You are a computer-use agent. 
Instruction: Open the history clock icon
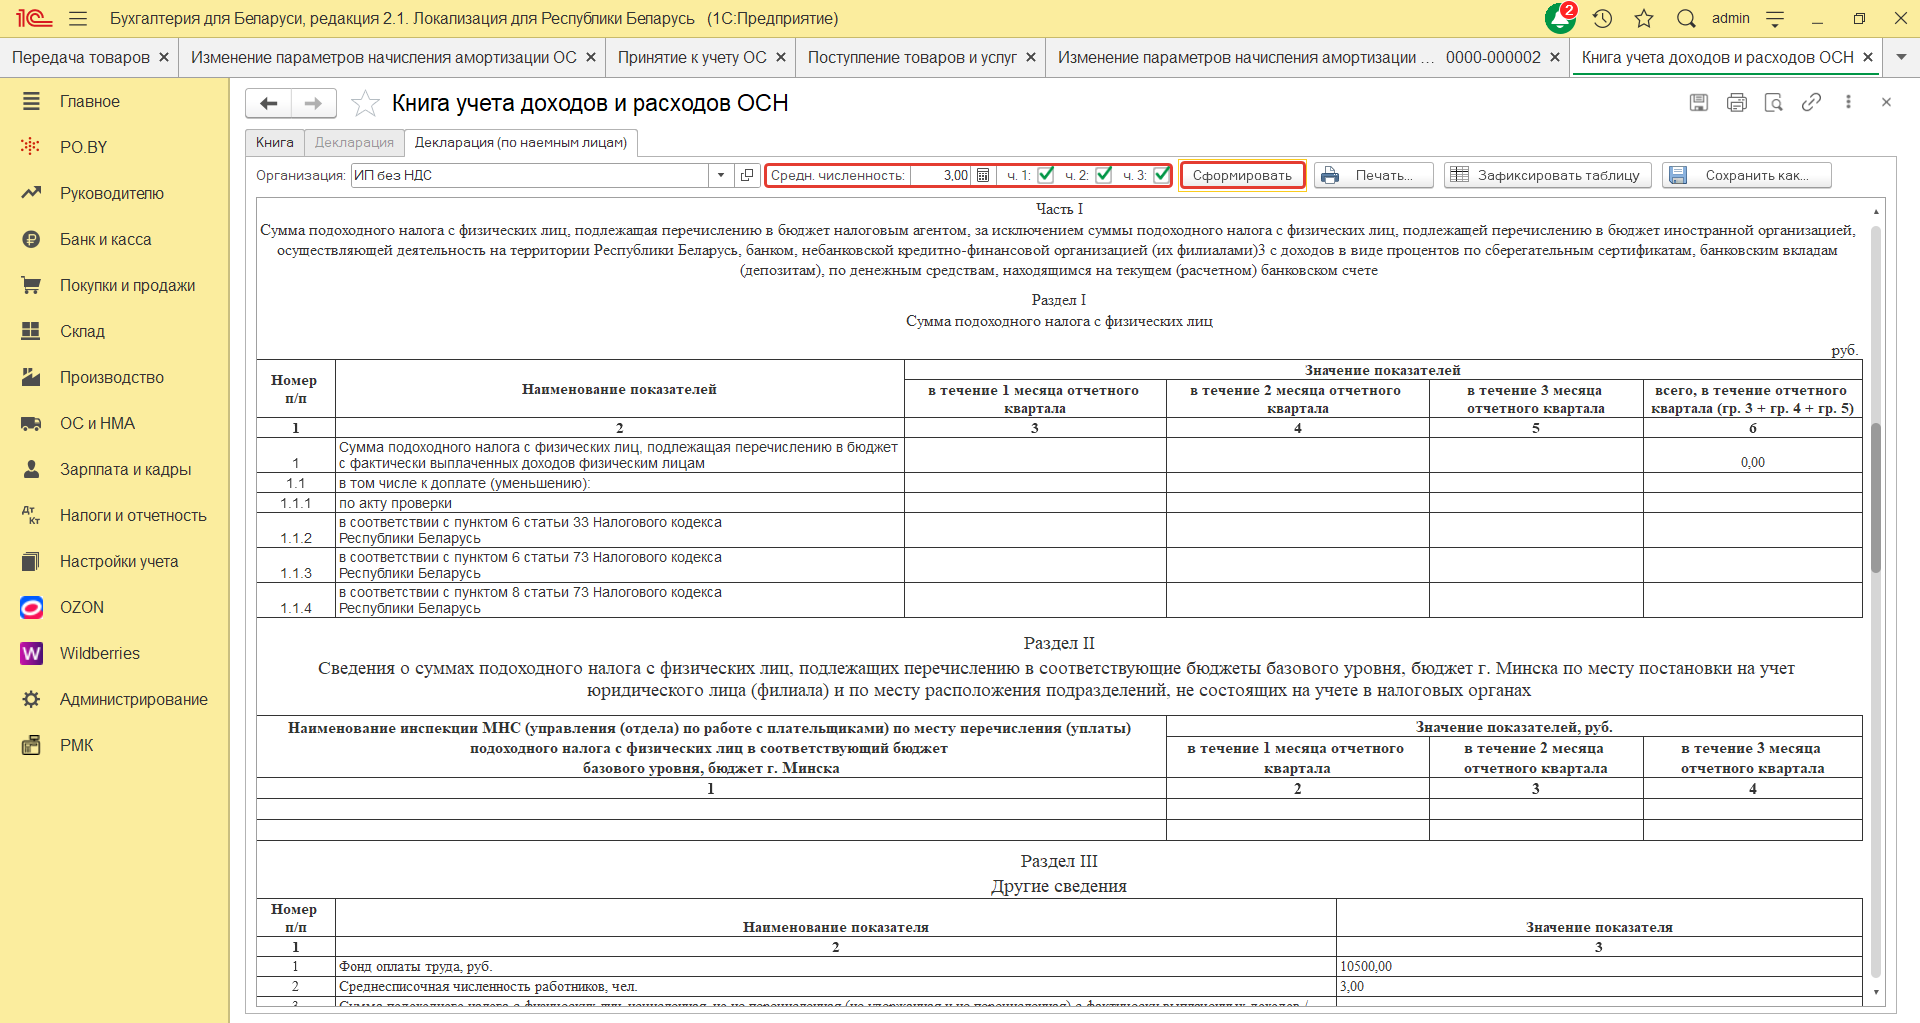point(1603,18)
